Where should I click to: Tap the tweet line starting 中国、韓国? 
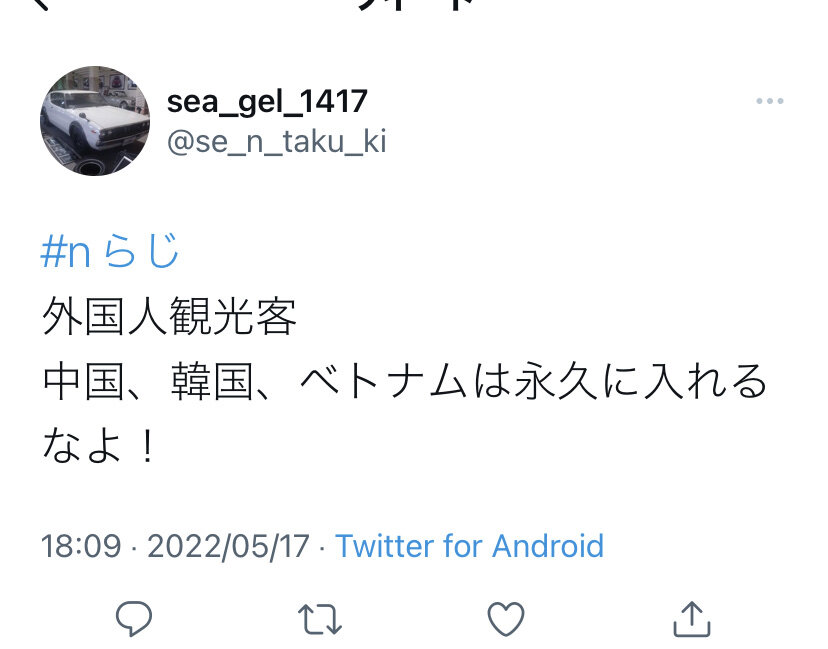404,381
